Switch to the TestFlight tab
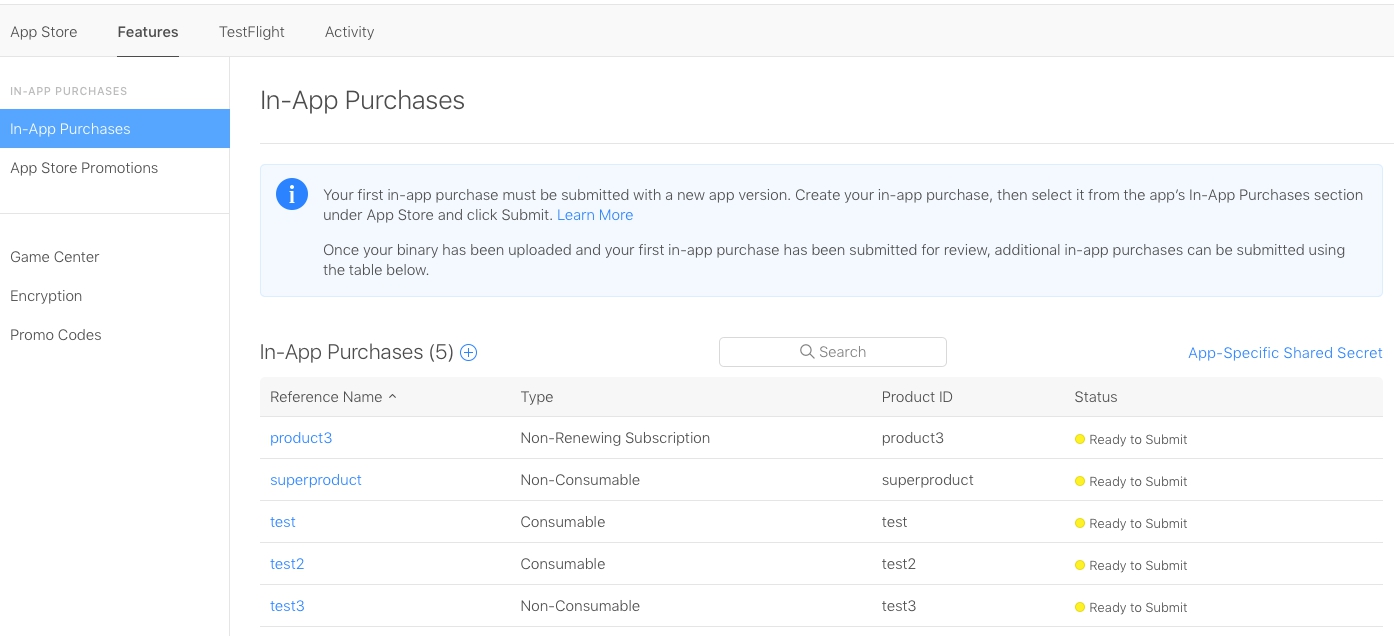This screenshot has height=636, width=1394. click(x=252, y=32)
